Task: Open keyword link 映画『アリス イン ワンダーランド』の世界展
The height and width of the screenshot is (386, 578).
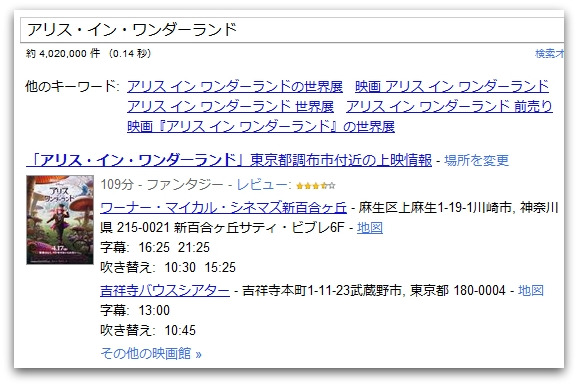Action: tap(261, 126)
